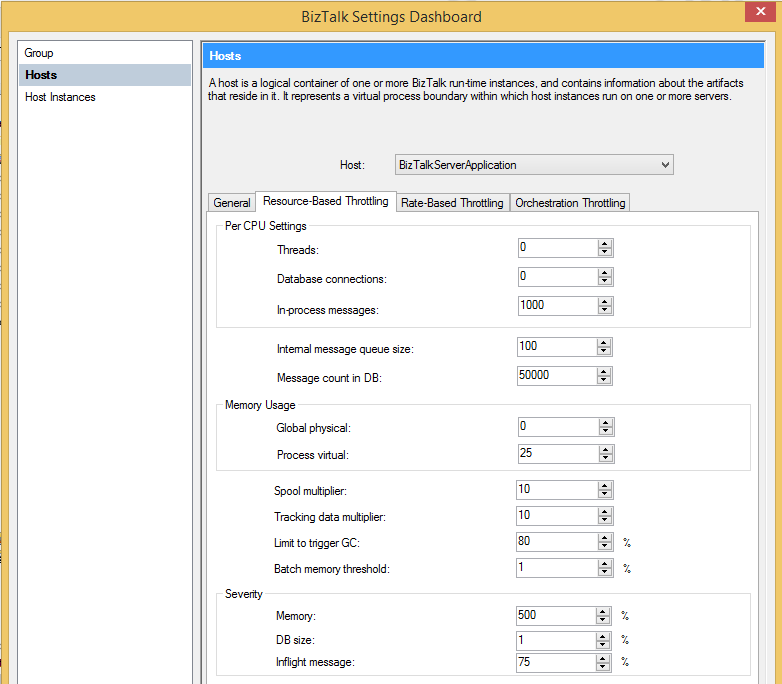This screenshot has width=782, height=684.
Task: Increase Message count in DB value
Action: tap(604, 371)
